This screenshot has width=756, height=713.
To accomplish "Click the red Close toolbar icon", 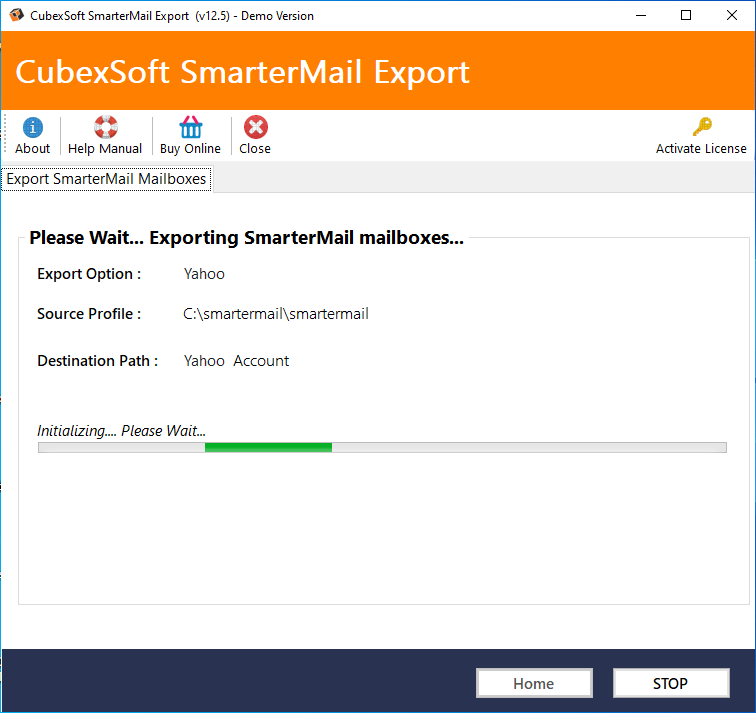I will pos(256,127).
